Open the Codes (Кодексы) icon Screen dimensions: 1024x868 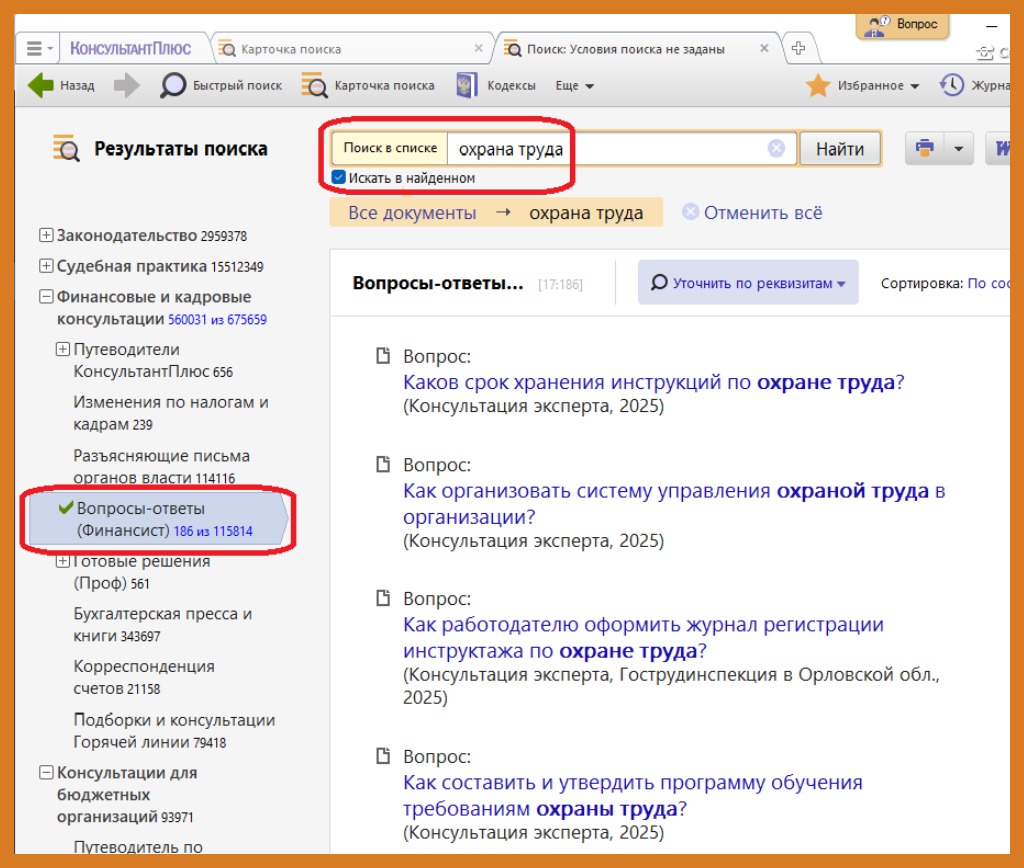(466, 86)
